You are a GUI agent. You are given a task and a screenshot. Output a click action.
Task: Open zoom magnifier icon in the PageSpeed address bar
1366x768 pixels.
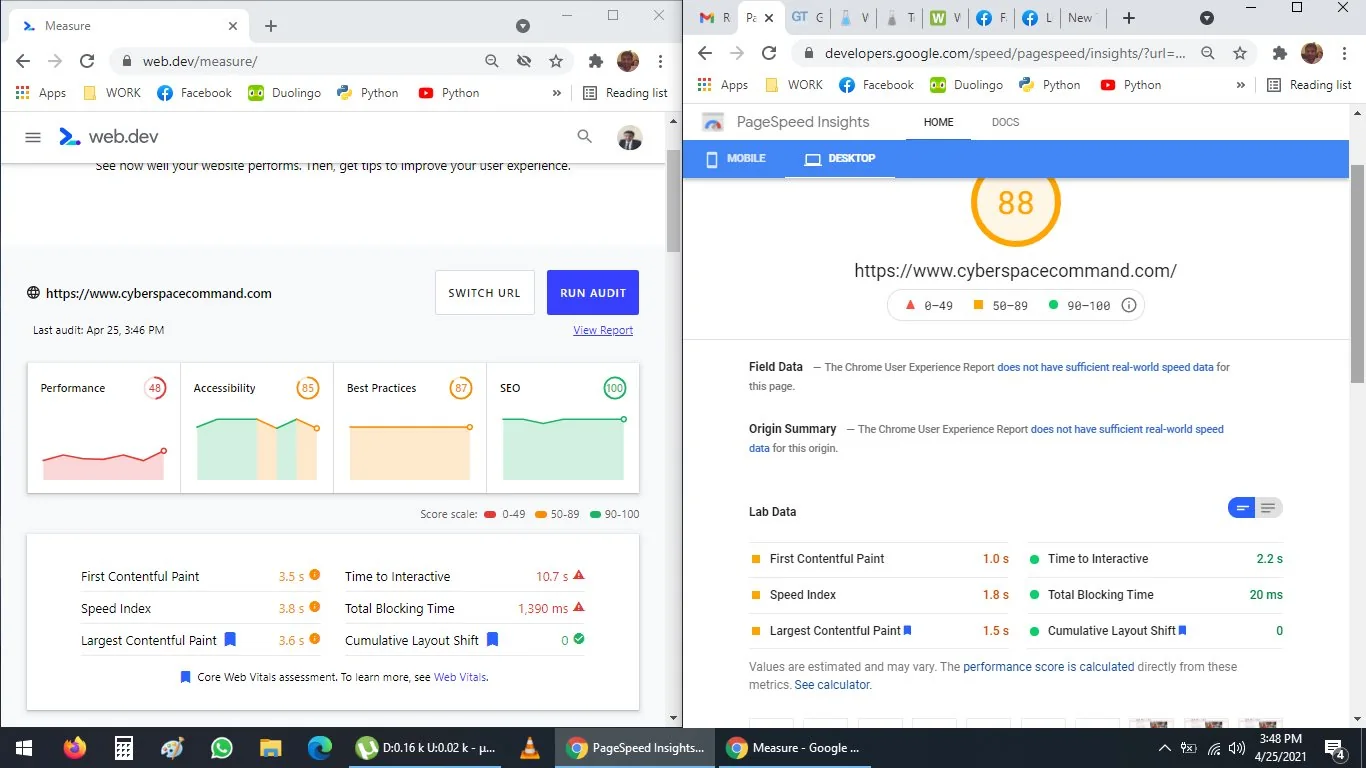click(x=1208, y=53)
